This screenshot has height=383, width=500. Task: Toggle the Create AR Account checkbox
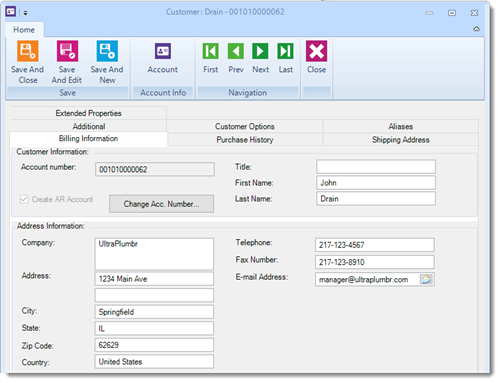[24, 199]
